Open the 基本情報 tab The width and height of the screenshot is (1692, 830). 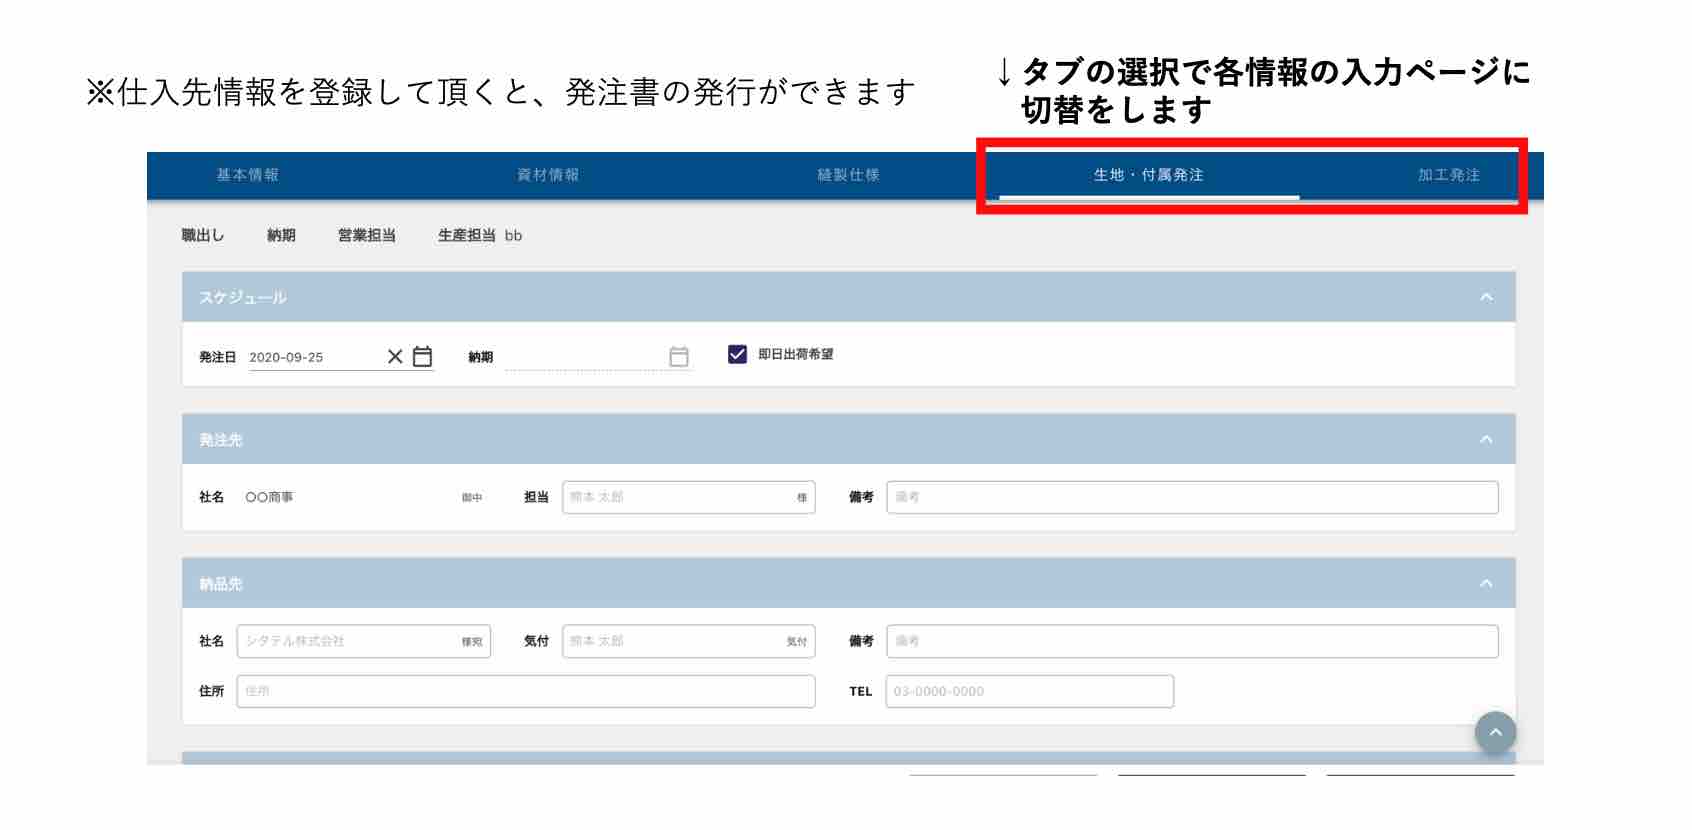coord(248,175)
